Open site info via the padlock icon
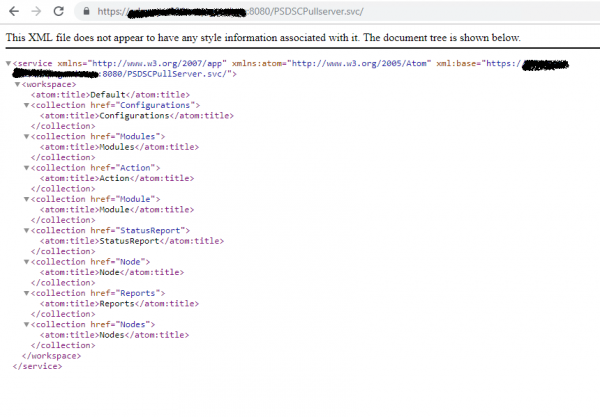The width and height of the screenshot is (600, 417). coord(88,12)
